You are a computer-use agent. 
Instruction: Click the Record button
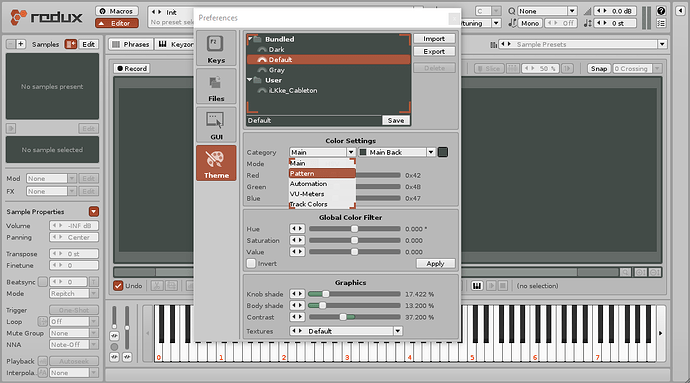132,69
